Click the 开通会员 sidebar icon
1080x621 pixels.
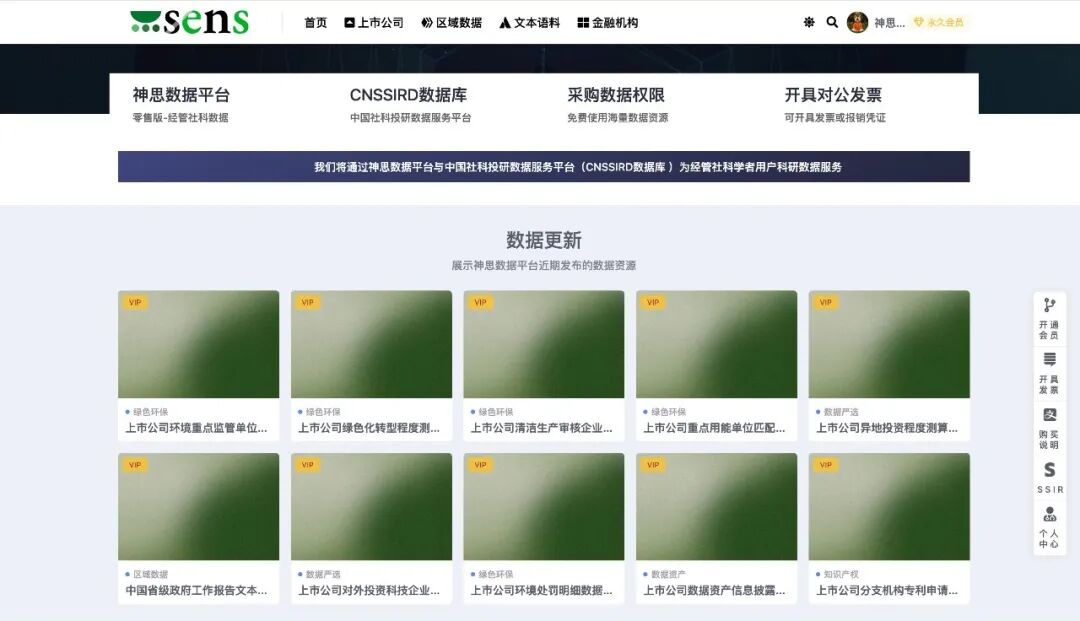click(x=1049, y=319)
